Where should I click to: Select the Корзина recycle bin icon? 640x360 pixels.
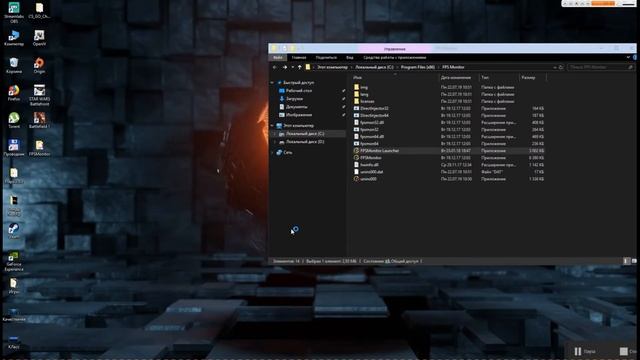[14, 65]
